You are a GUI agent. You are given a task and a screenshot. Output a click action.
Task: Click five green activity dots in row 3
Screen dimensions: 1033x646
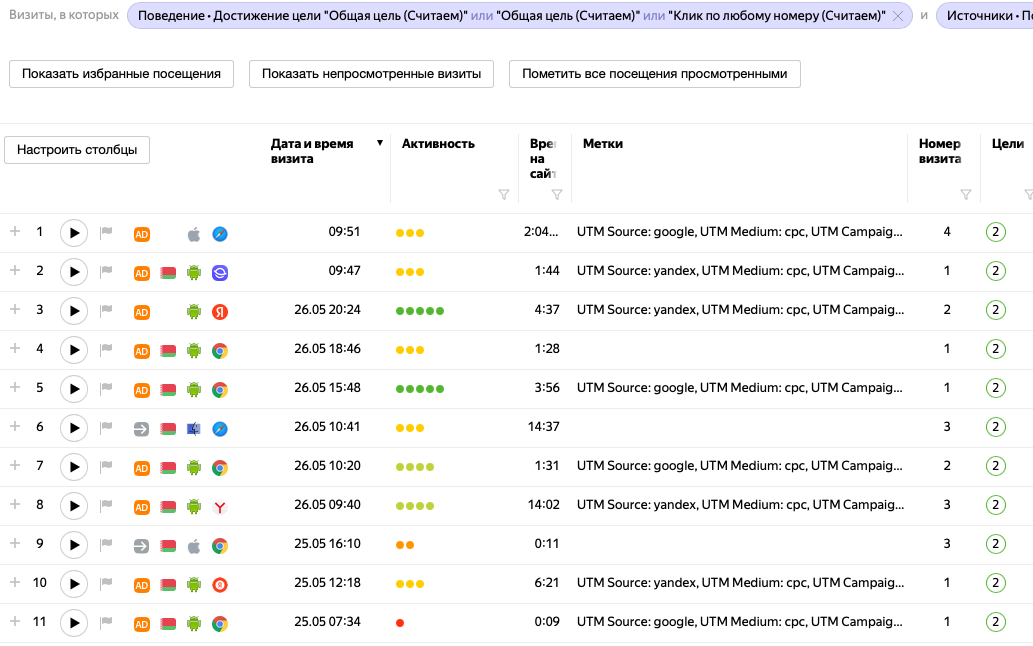coord(420,311)
